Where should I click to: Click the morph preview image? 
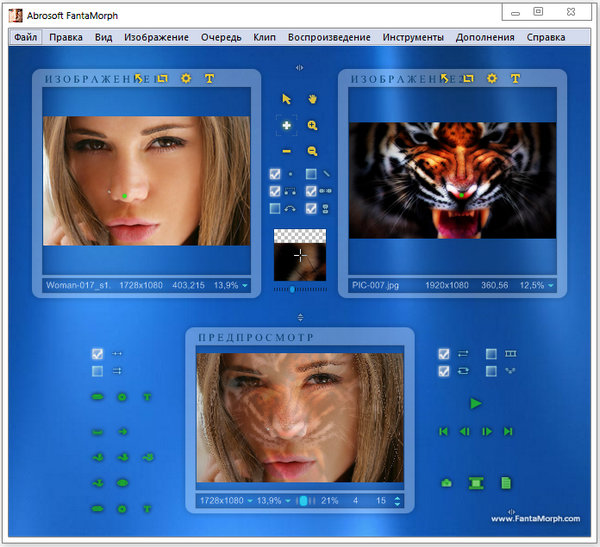(x=300, y=418)
